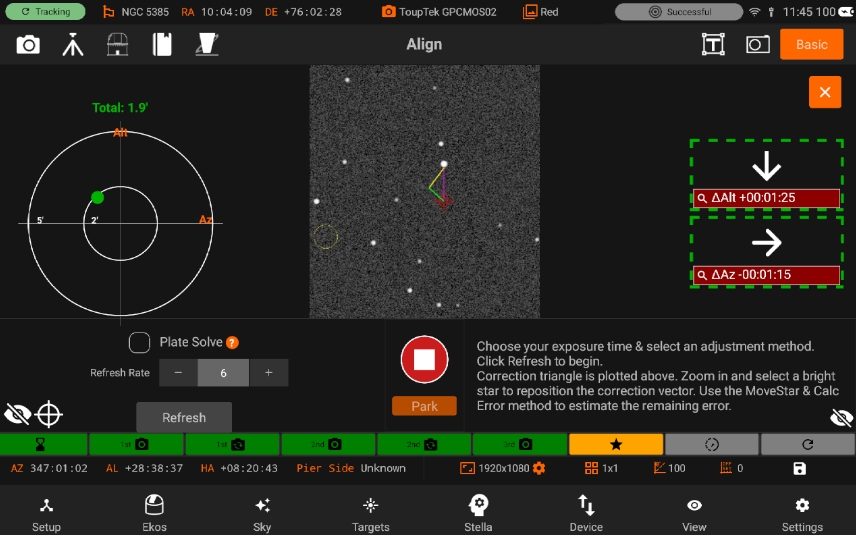Image resolution: width=856 pixels, height=535 pixels.
Task: Open the camera capture module icon
Action: [x=28, y=44]
